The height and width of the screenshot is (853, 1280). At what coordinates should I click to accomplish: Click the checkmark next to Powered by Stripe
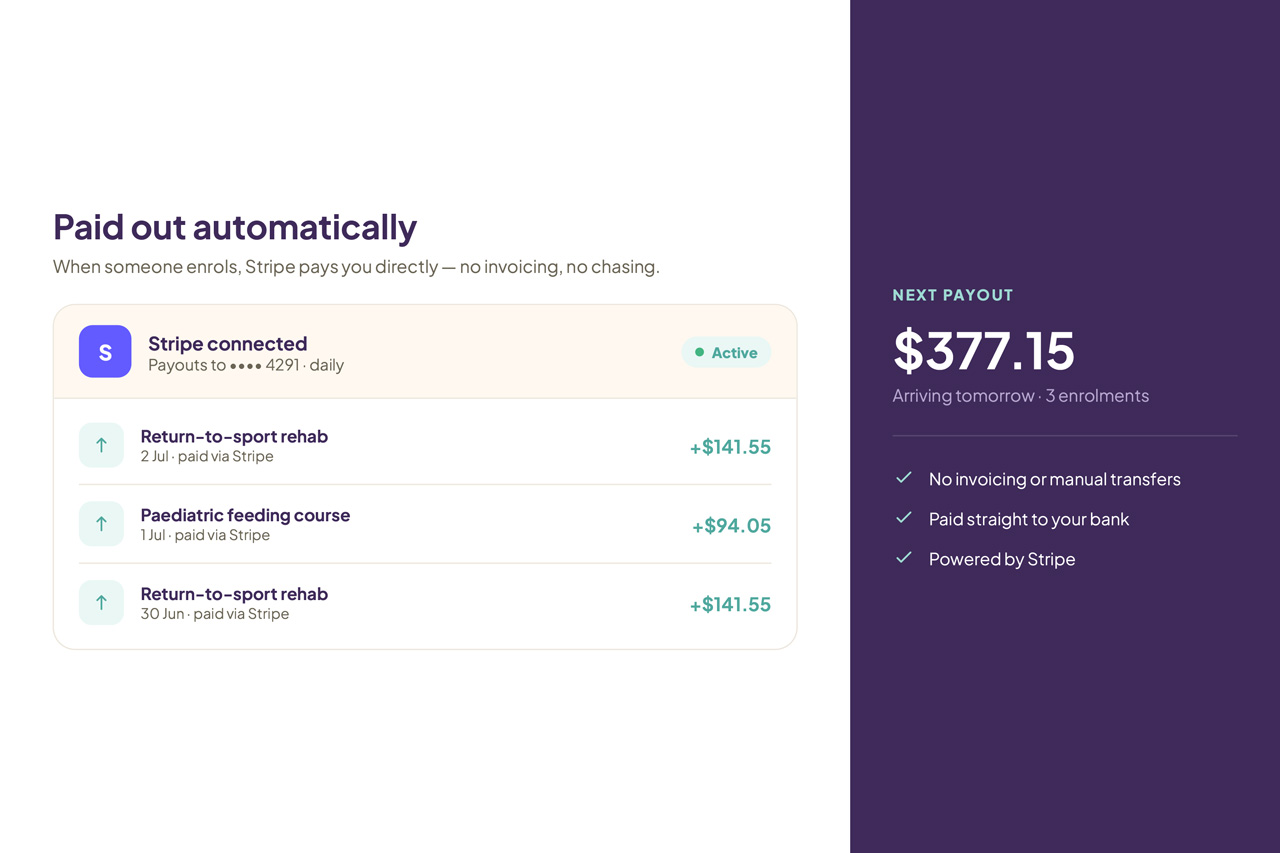[x=904, y=558]
